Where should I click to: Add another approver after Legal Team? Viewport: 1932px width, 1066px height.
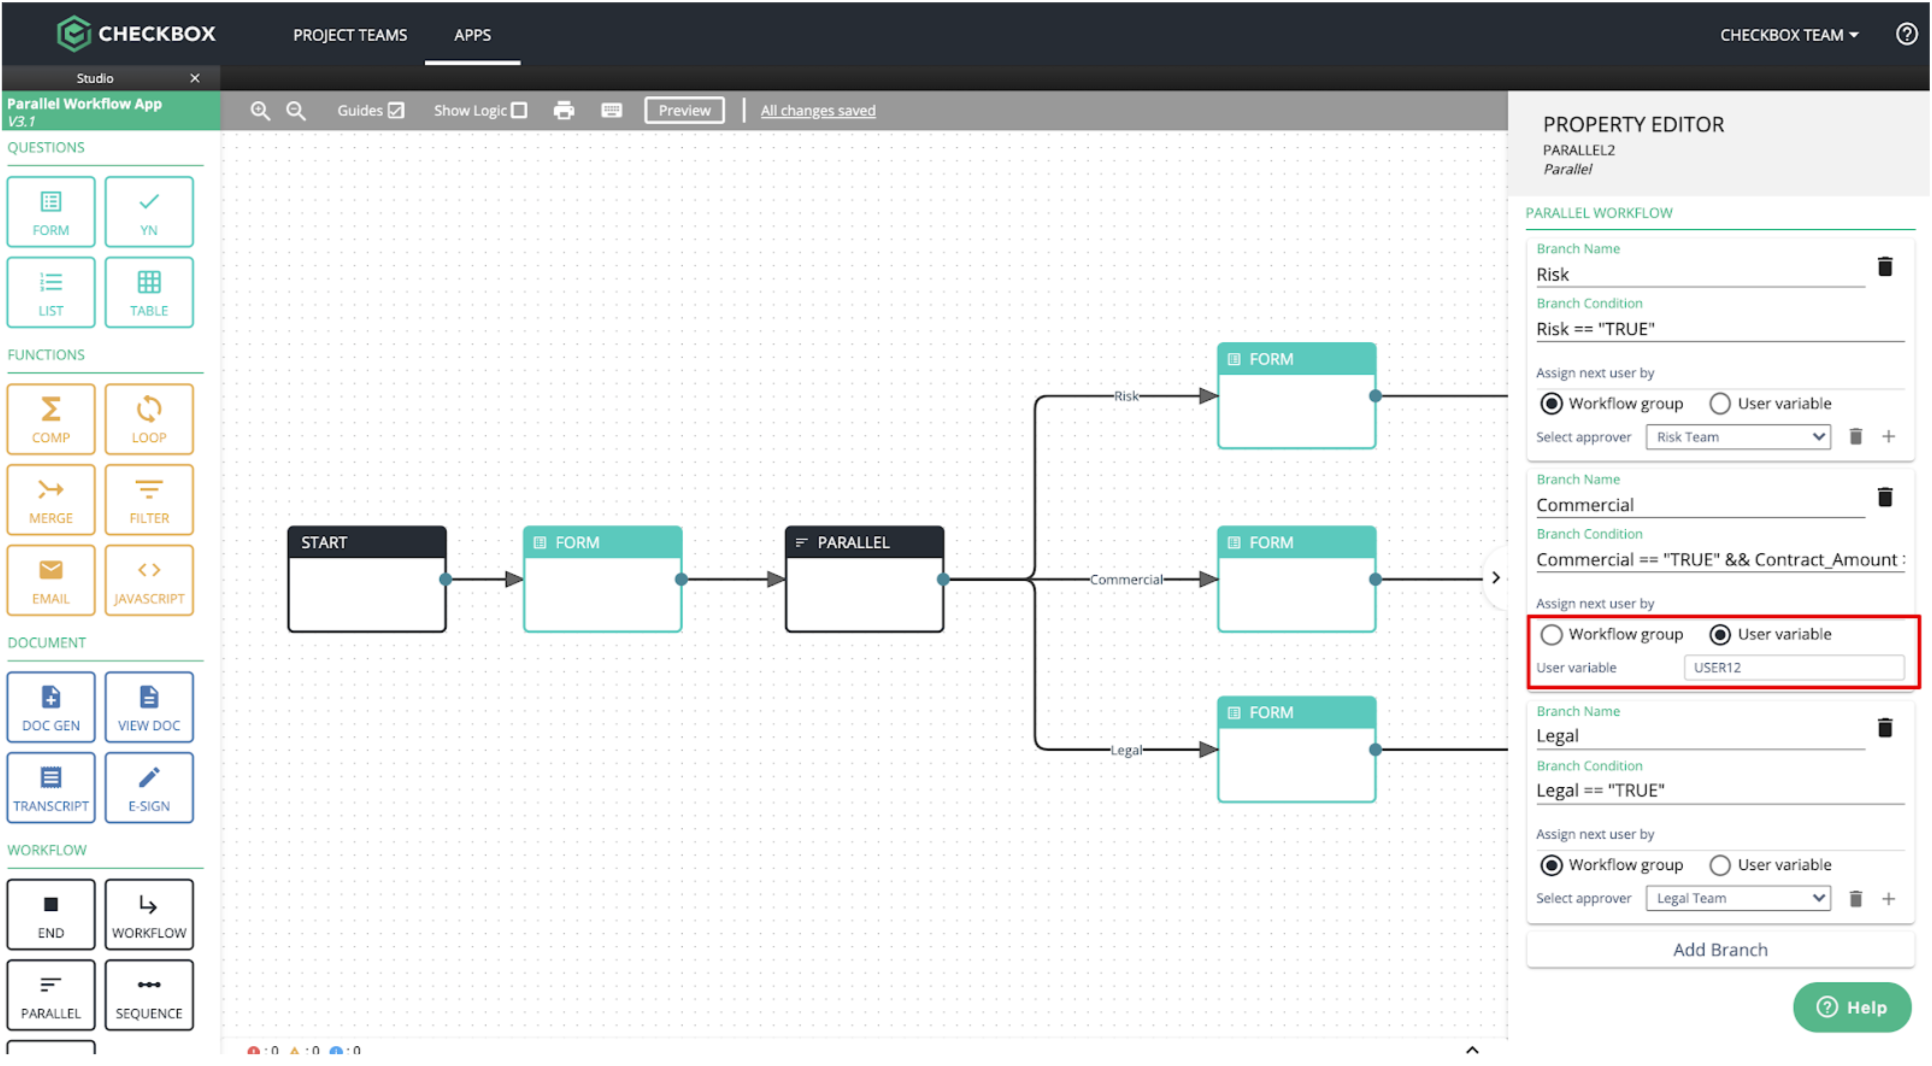click(1889, 899)
